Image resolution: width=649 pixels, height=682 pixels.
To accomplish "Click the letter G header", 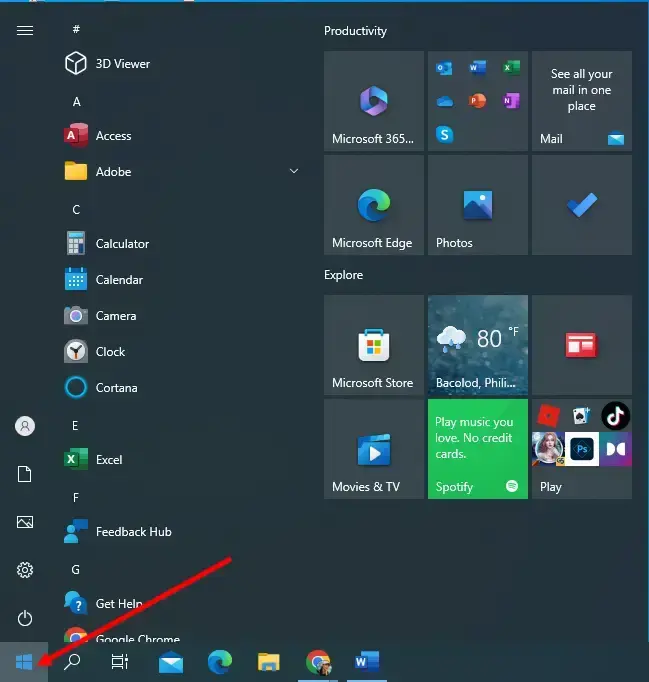I will (x=76, y=569).
